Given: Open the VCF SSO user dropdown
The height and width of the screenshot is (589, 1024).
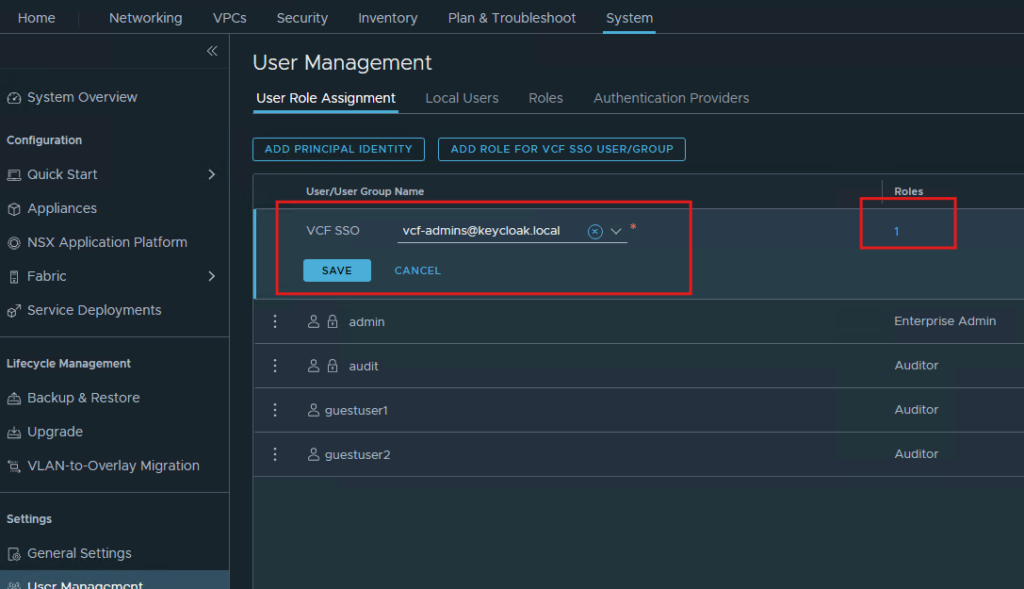Looking at the screenshot, I should pos(616,231).
